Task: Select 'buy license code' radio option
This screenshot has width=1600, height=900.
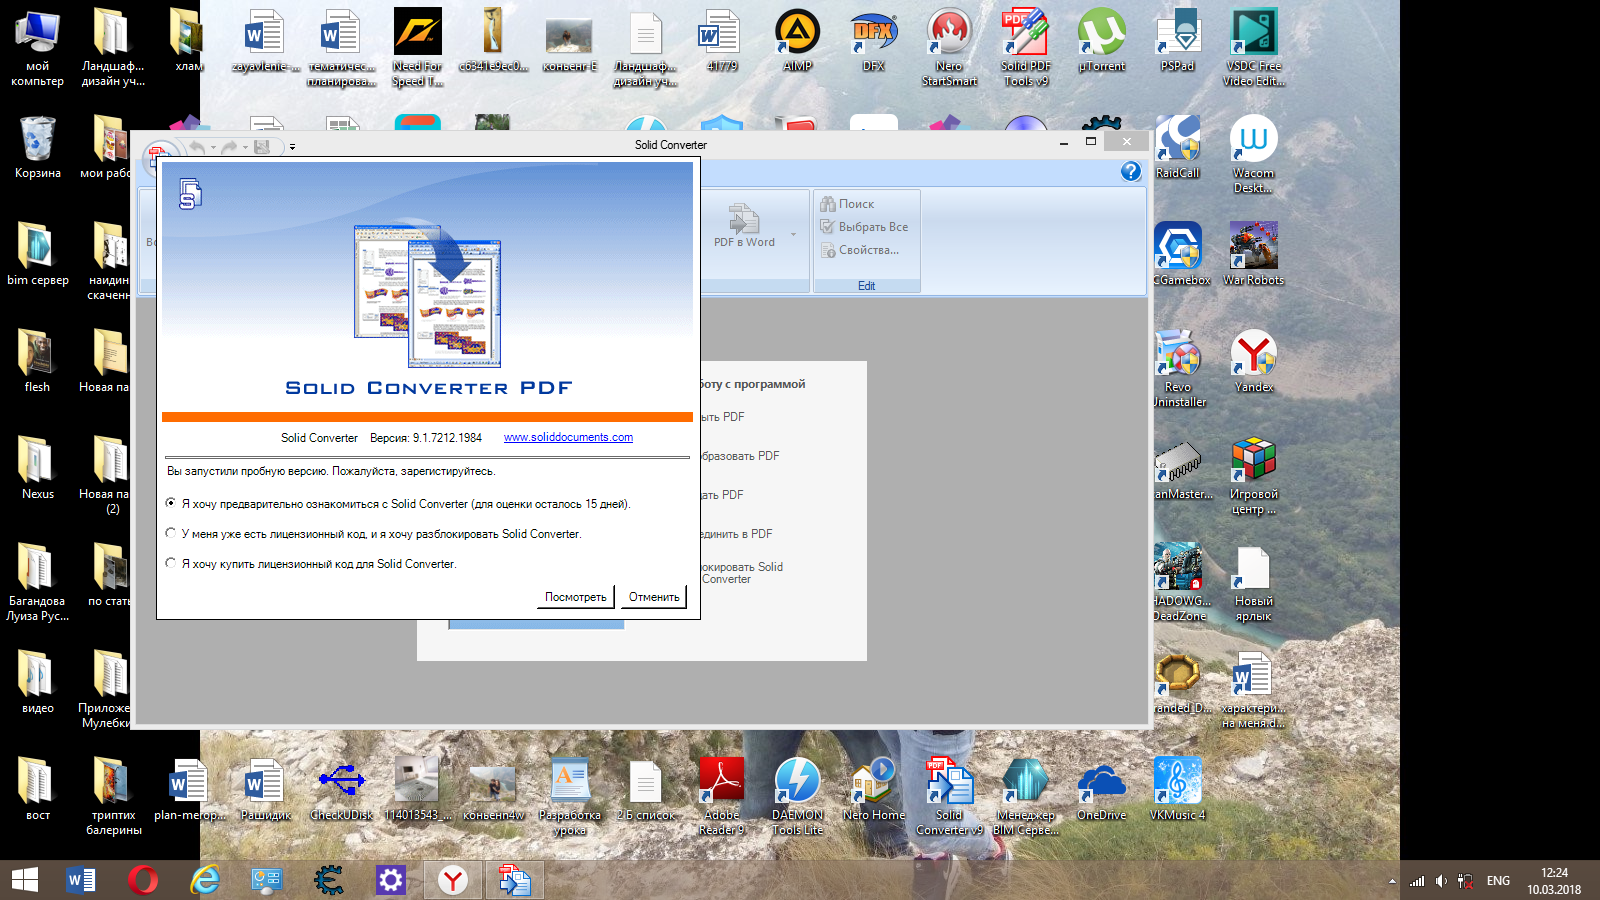Action: (x=171, y=564)
